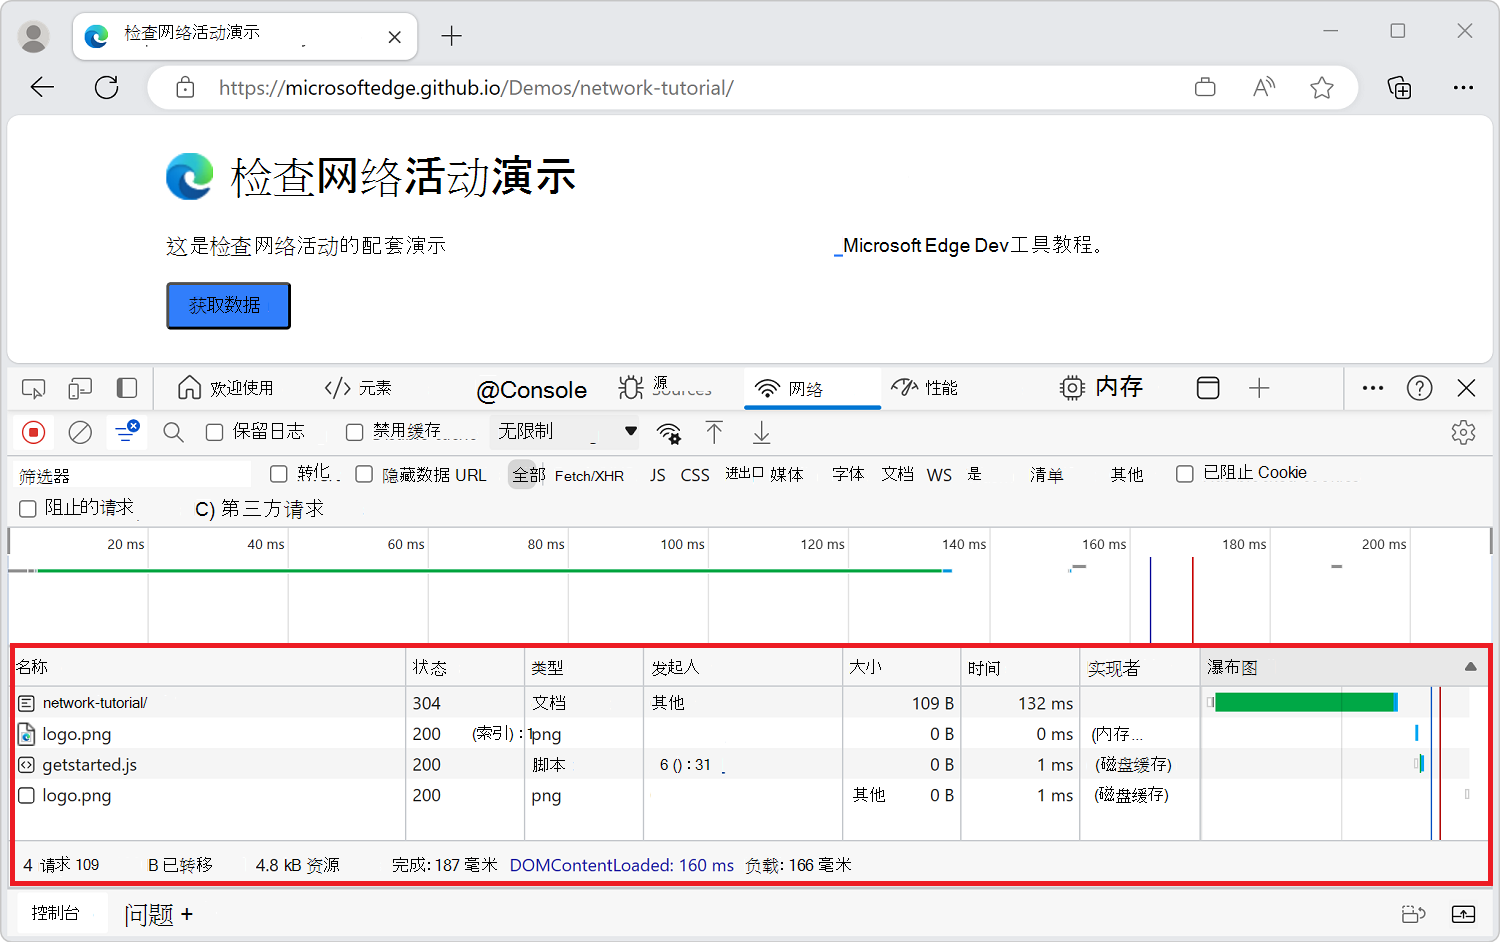Select the 全部 filter
The height and width of the screenshot is (942, 1500).
point(529,475)
